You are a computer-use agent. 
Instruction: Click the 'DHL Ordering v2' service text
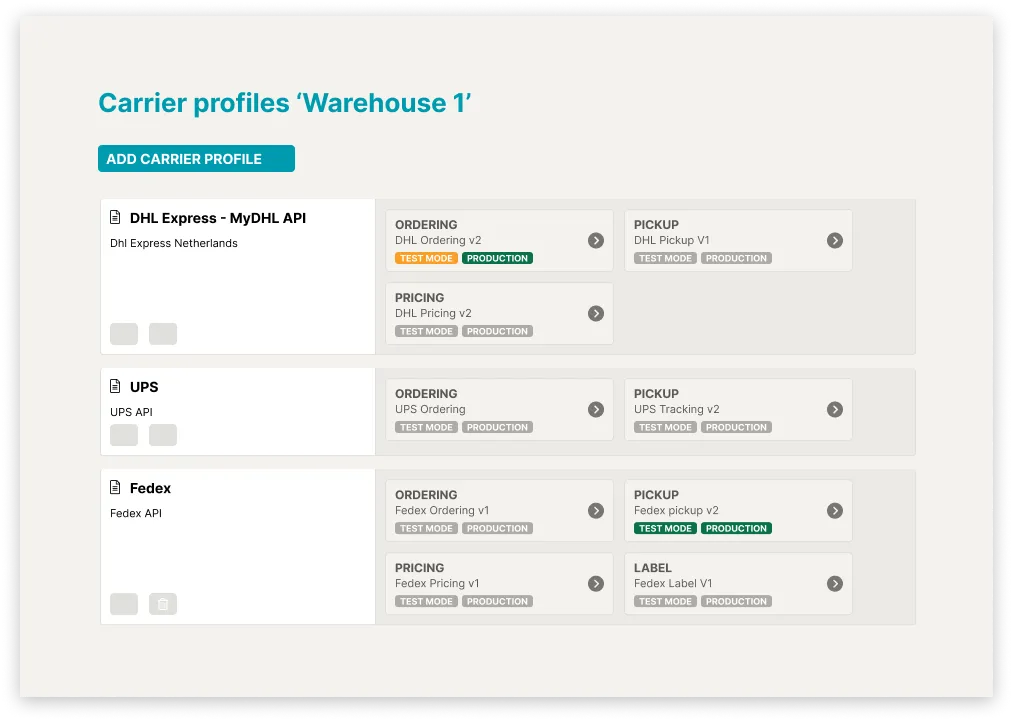[x=438, y=240]
